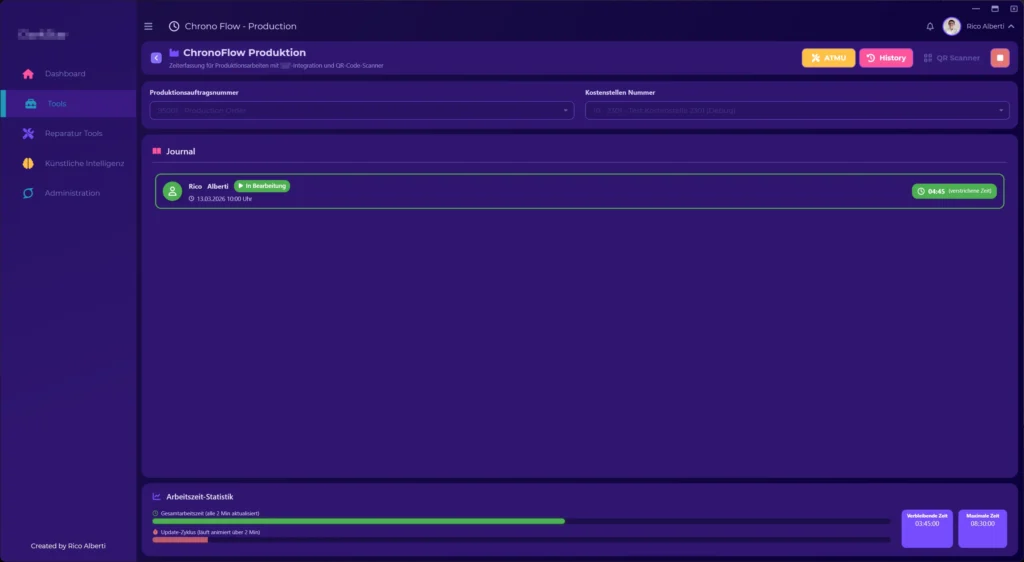The width and height of the screenshot is (1024, 562).
Task: Click the blurred app logo in sidebar
Action: click(x=43, y=34)
